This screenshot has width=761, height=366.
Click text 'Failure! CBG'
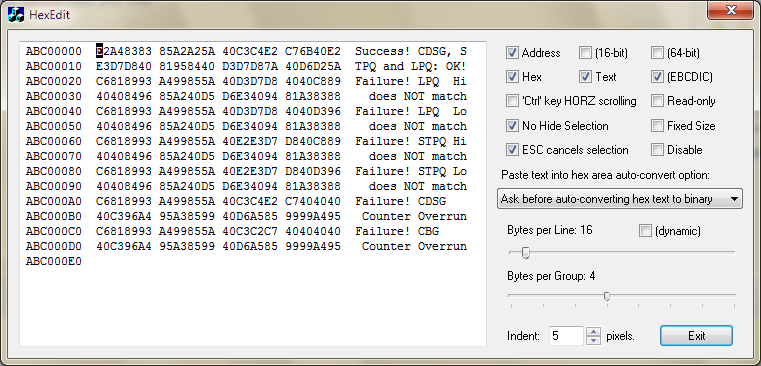397,231
